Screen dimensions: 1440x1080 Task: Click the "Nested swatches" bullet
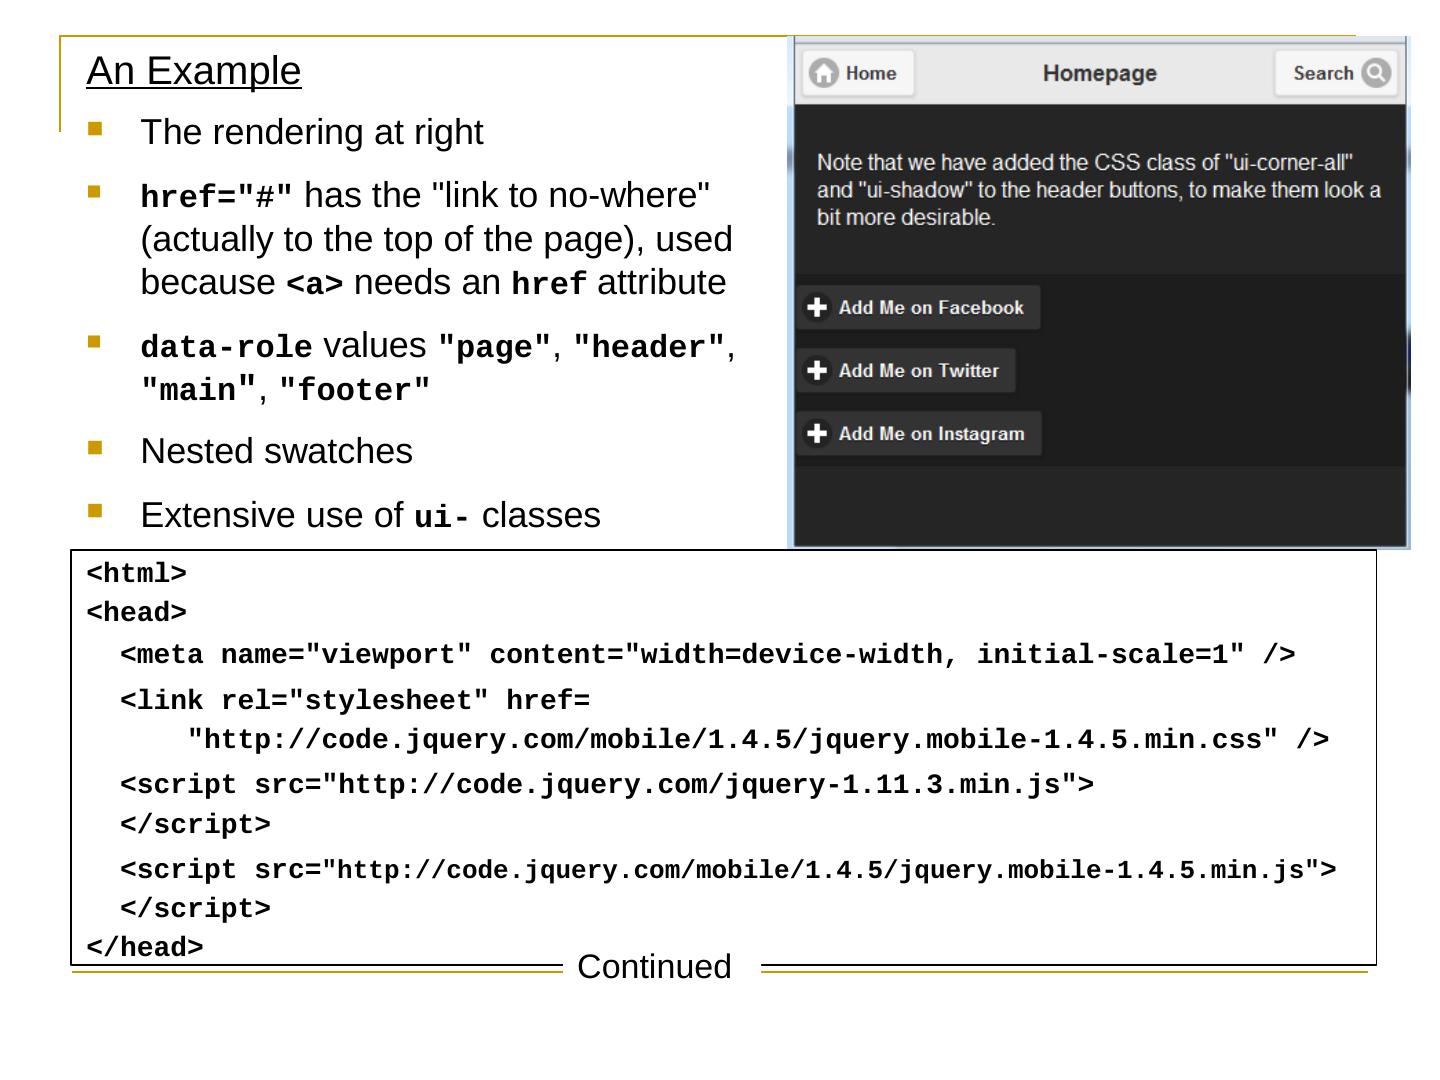277,451
